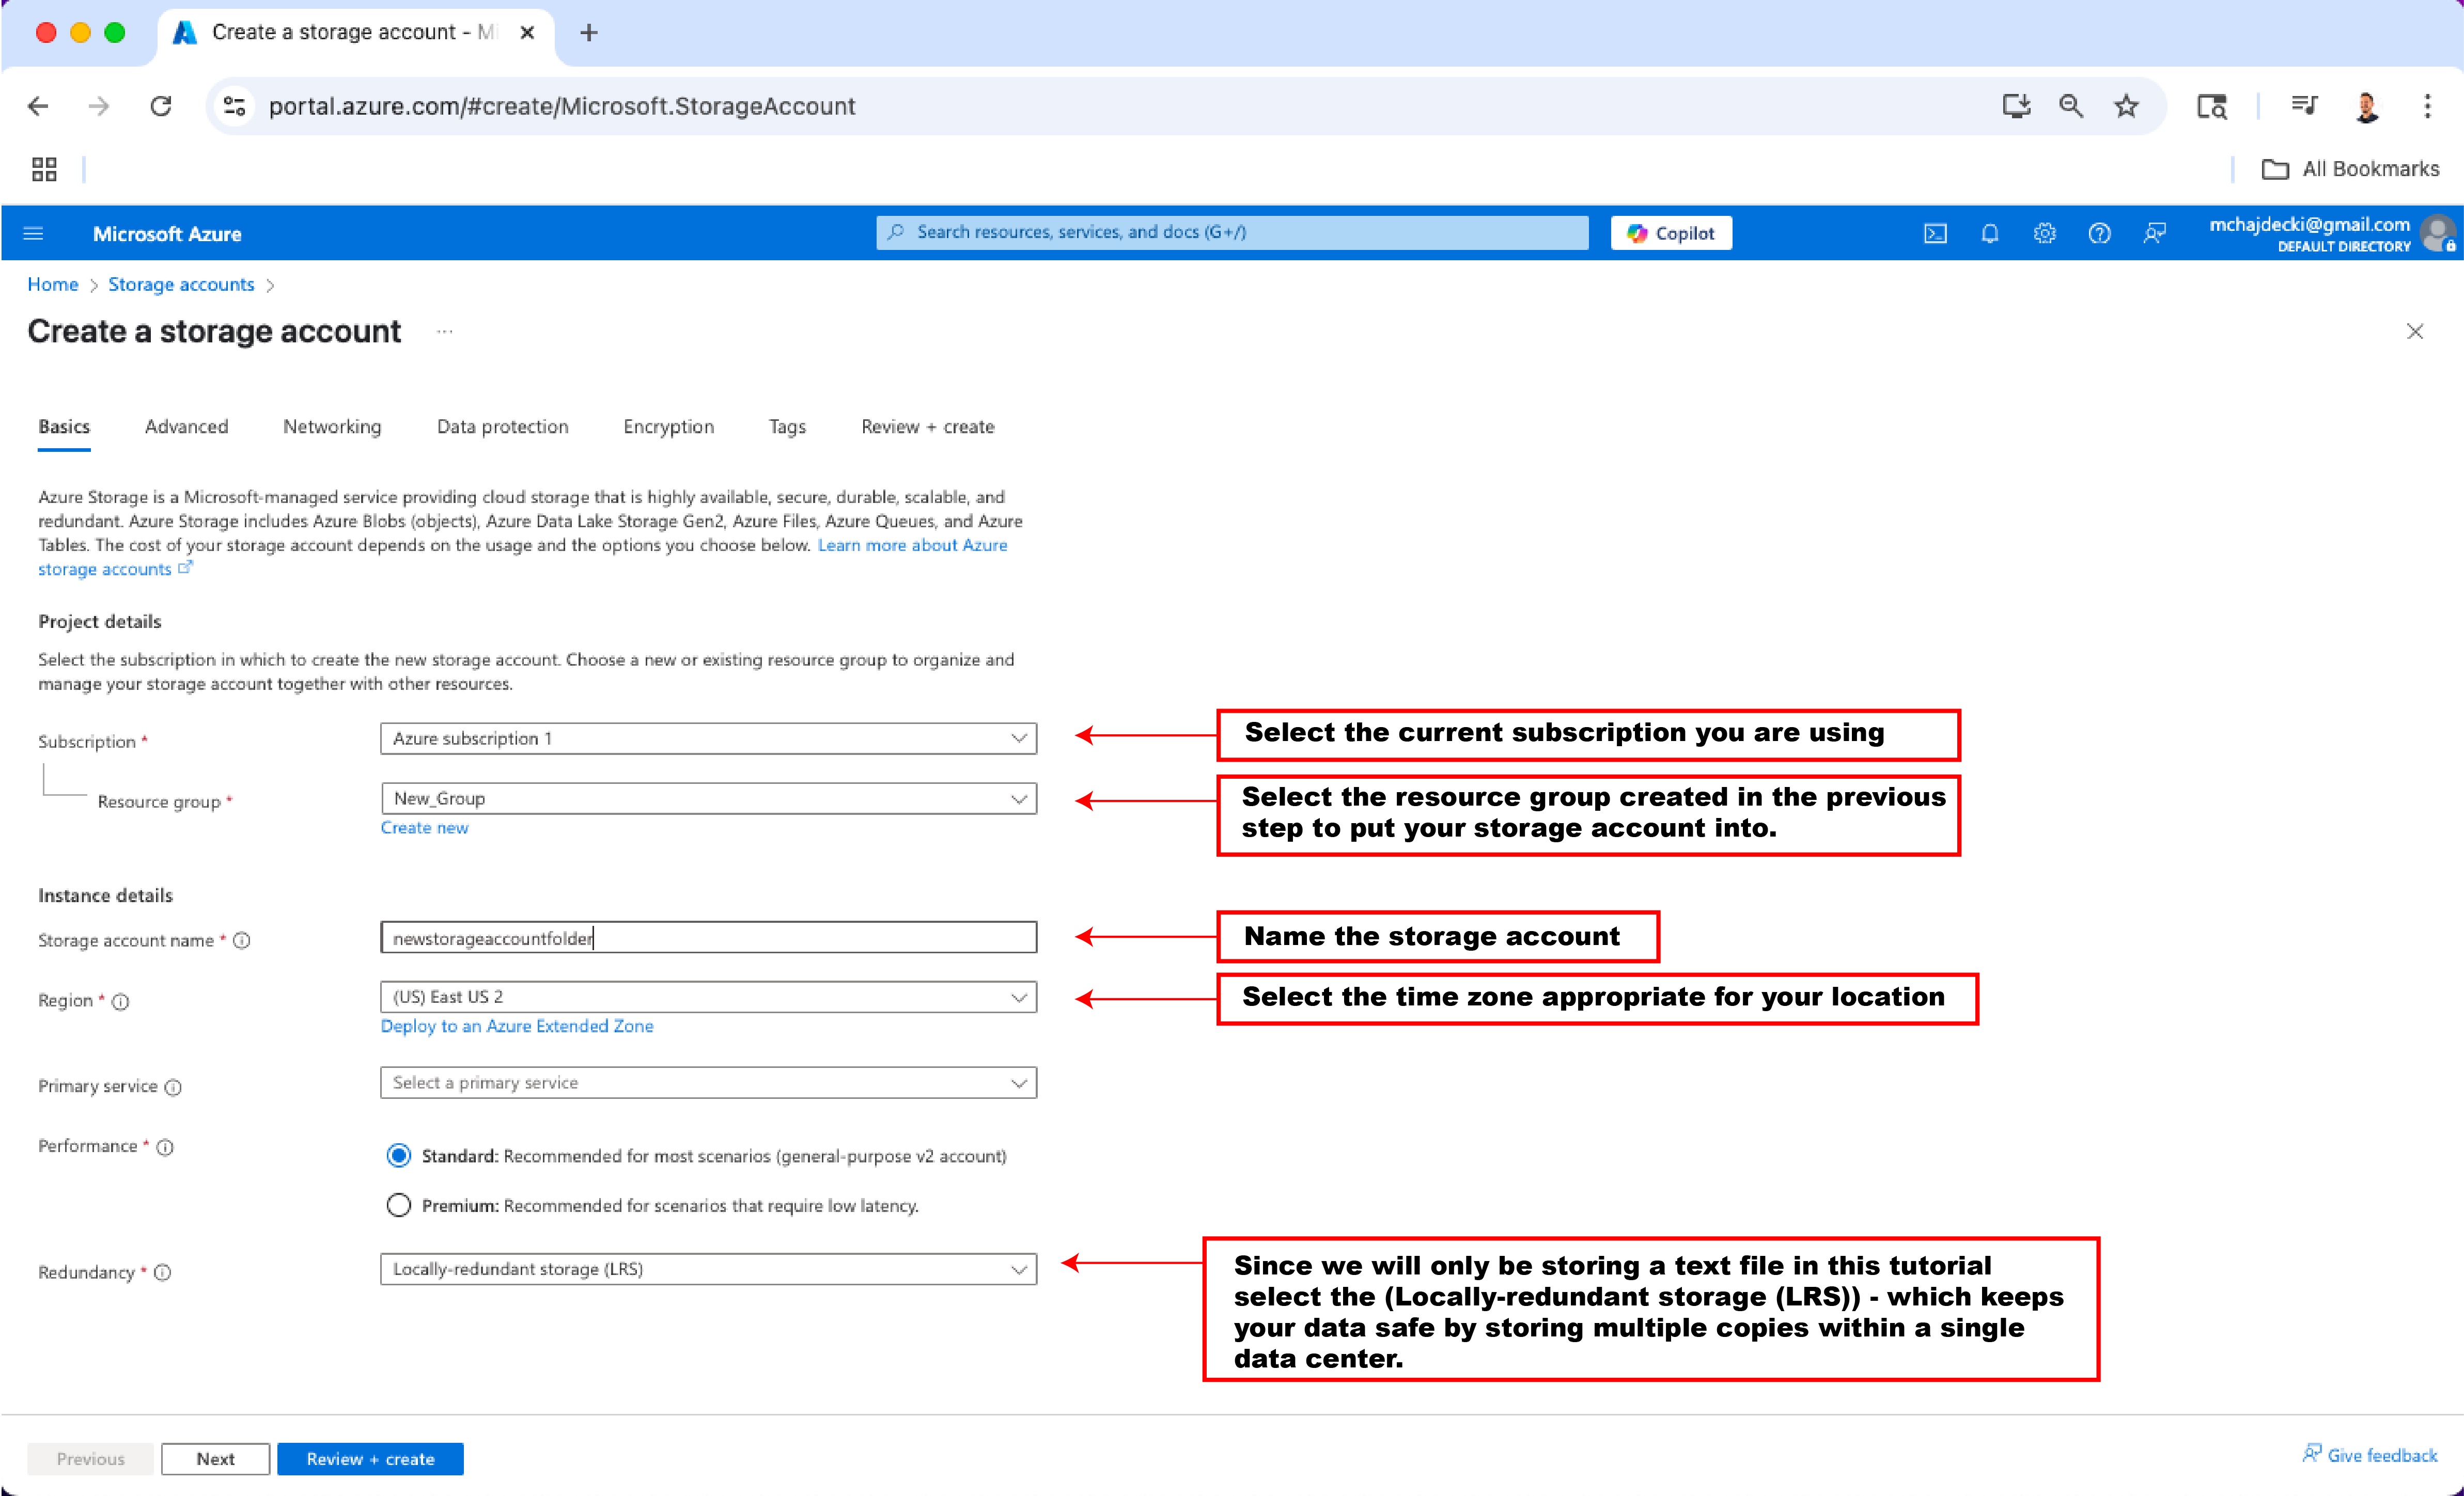Image resolution: width=2464 pixels, height=1496 pixels.
Task: Open the zoom magnifier in the address bar
Action: tap(2071, 106)
